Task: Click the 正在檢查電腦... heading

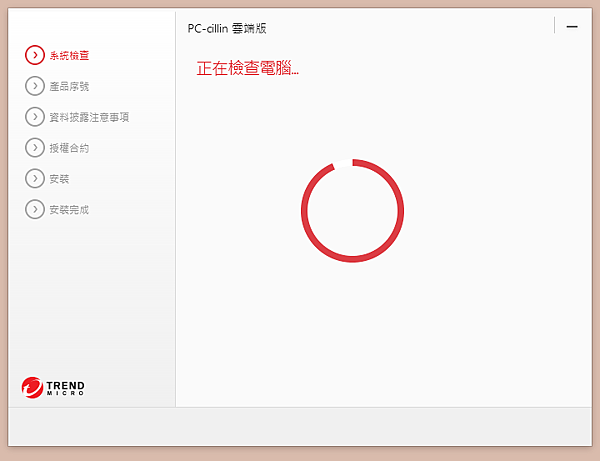Action: (x=247, y=68)
